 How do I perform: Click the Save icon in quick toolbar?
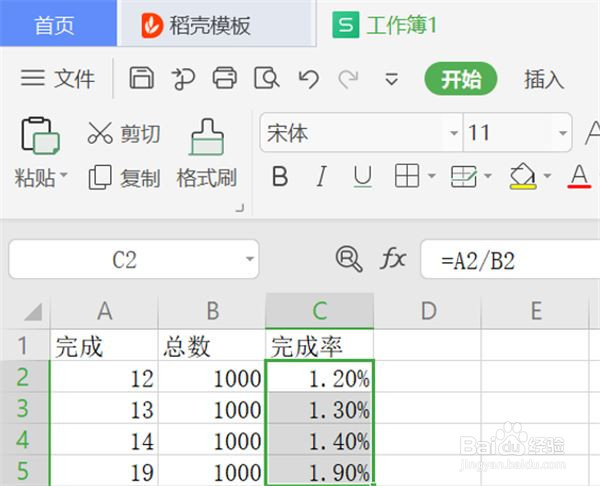pos(142,78)
